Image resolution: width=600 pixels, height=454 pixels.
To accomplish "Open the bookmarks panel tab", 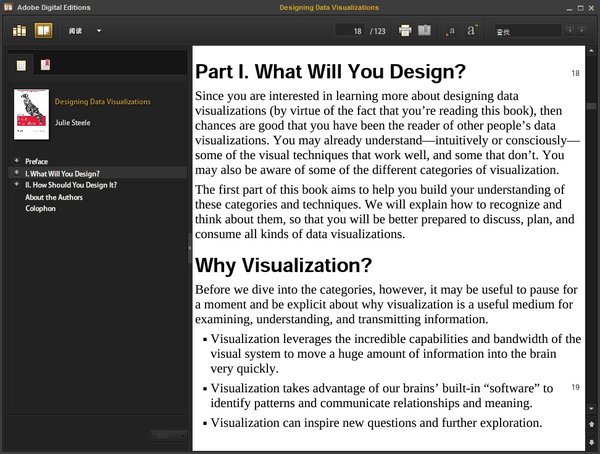I will [x=46, y=66].
